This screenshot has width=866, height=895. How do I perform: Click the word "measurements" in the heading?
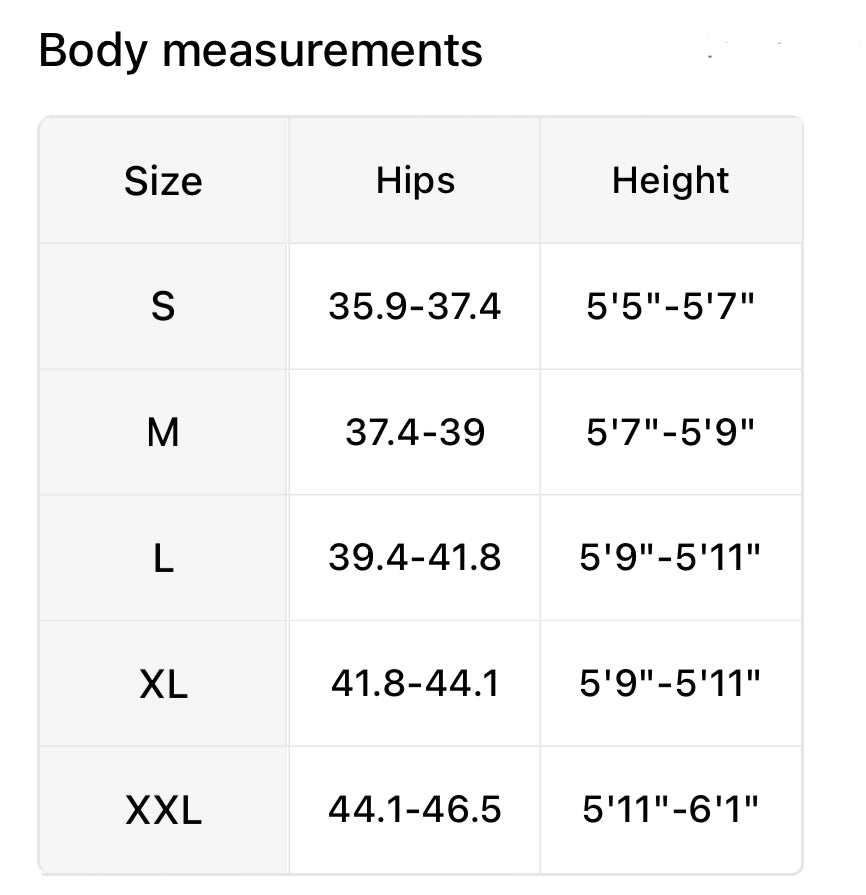(x=322, y=50)
